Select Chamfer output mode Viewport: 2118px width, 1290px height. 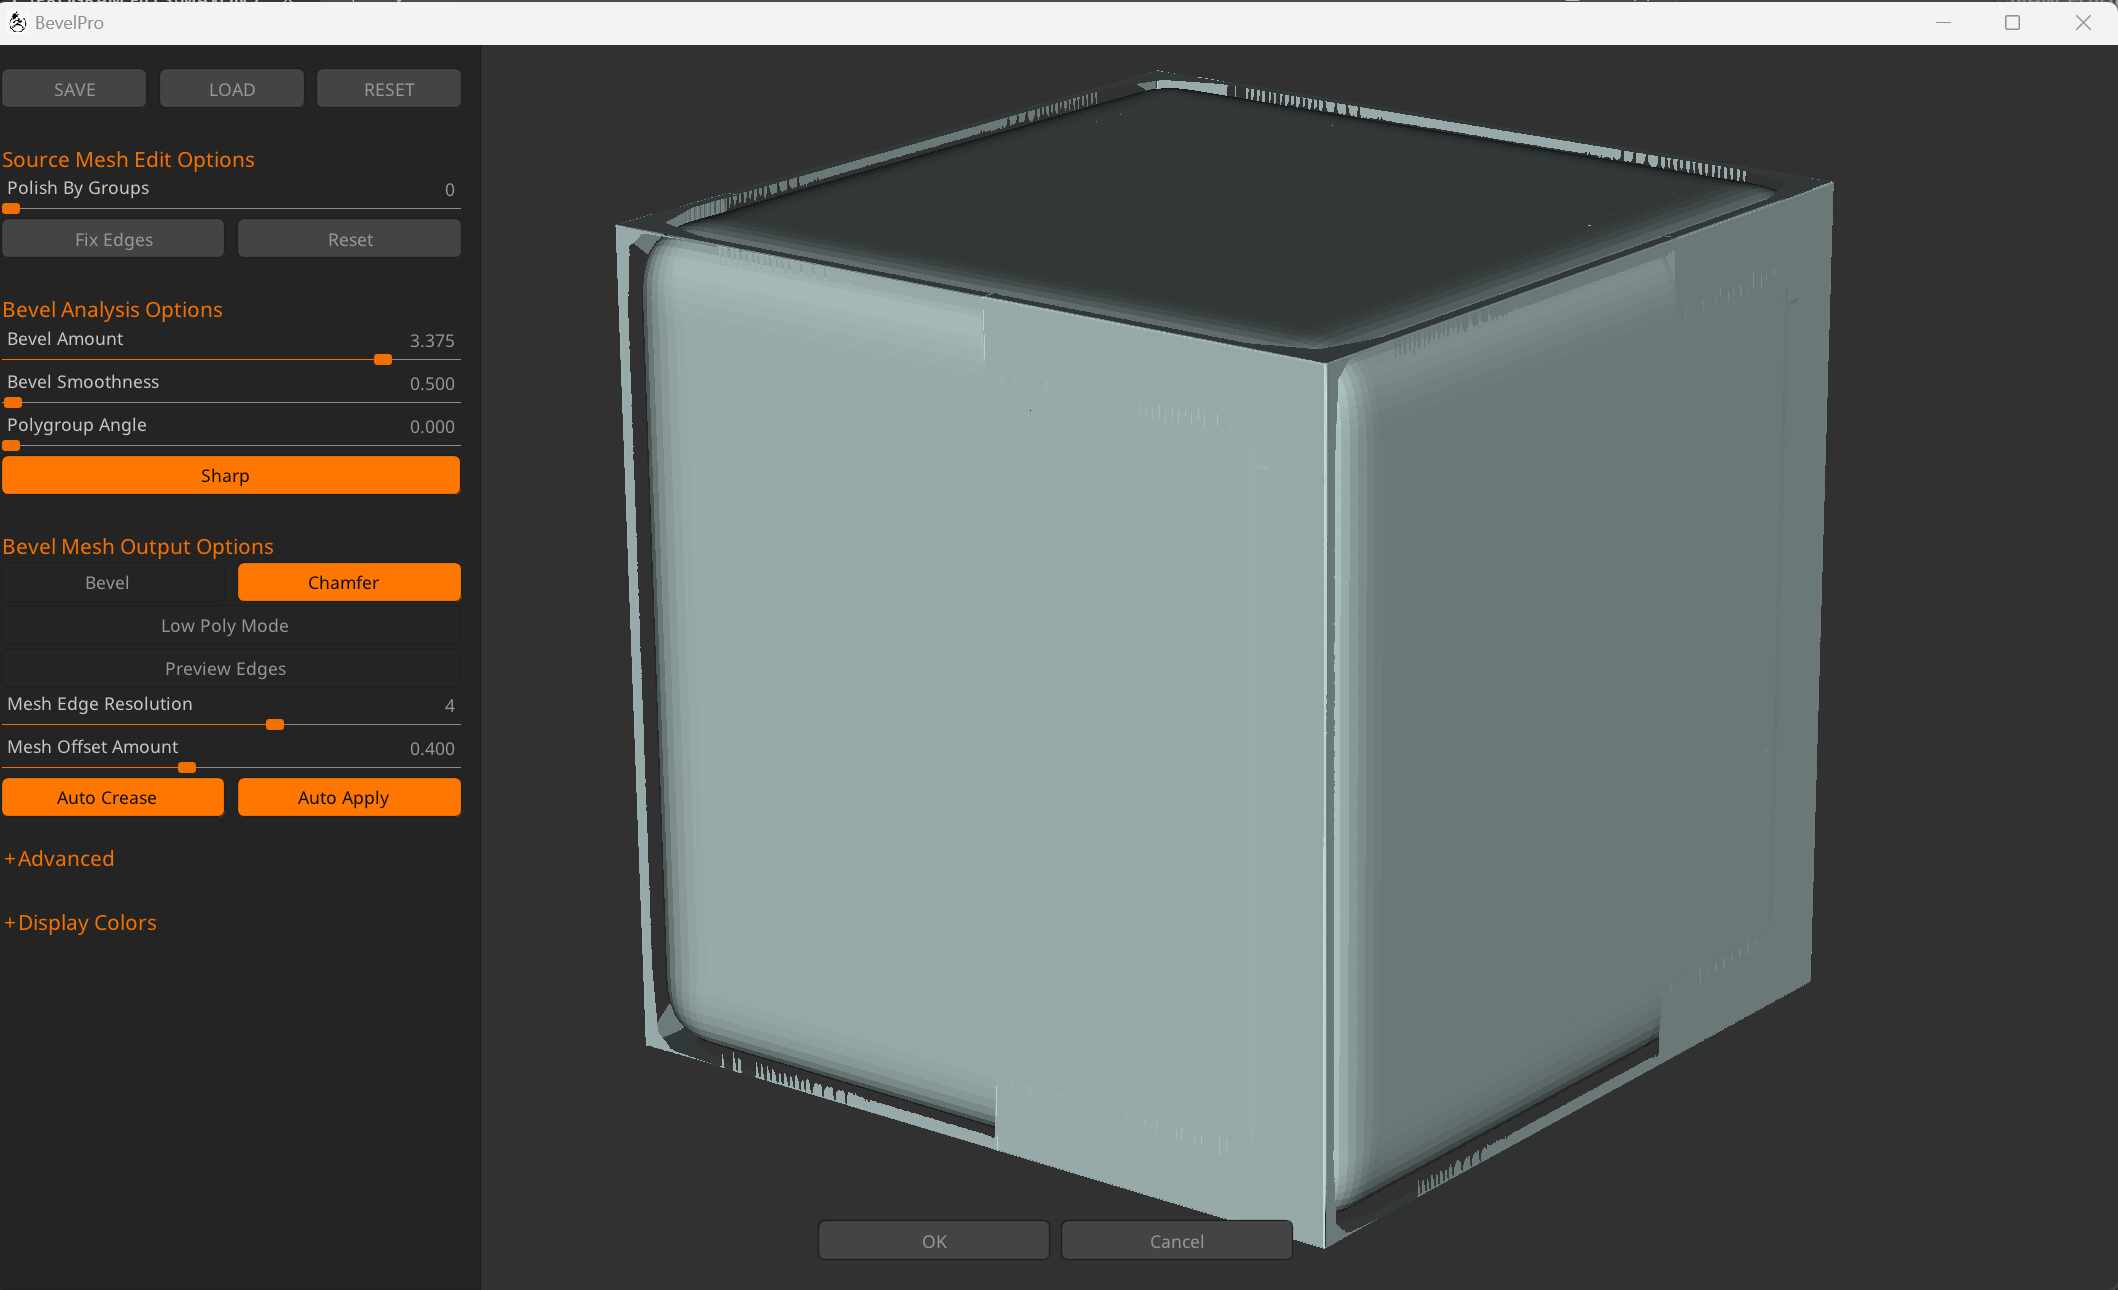point(348,582)
